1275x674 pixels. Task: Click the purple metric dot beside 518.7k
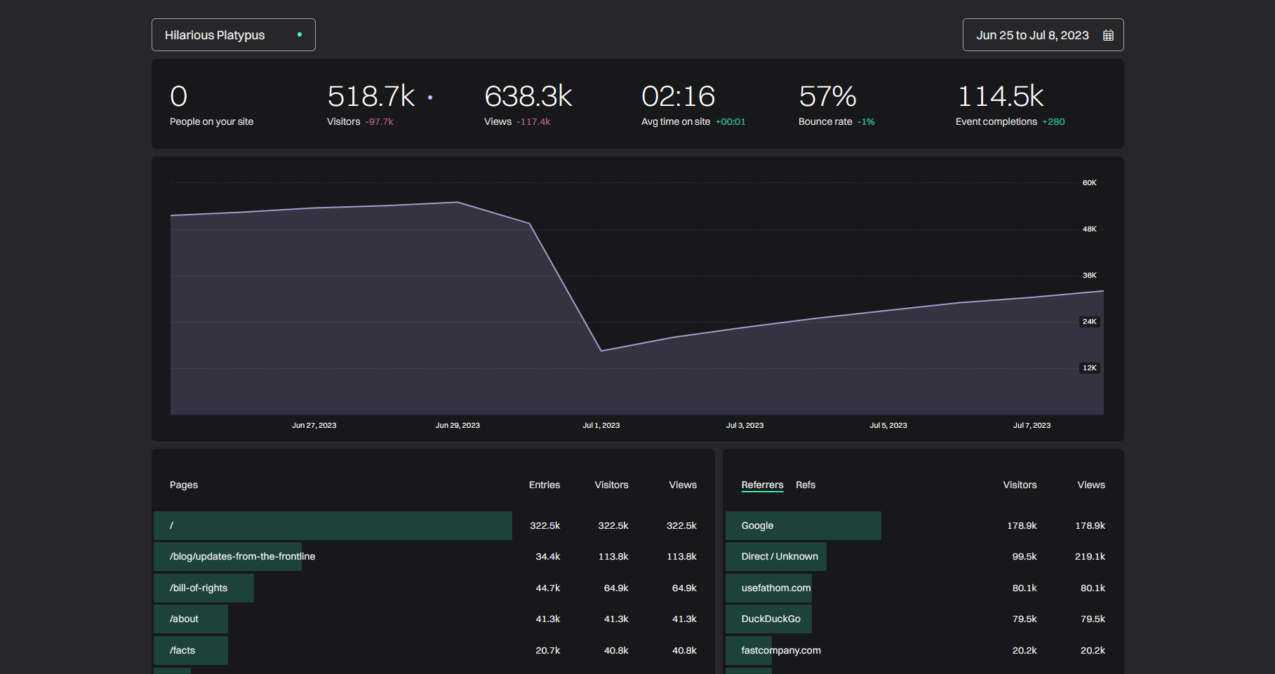(429, 99)
